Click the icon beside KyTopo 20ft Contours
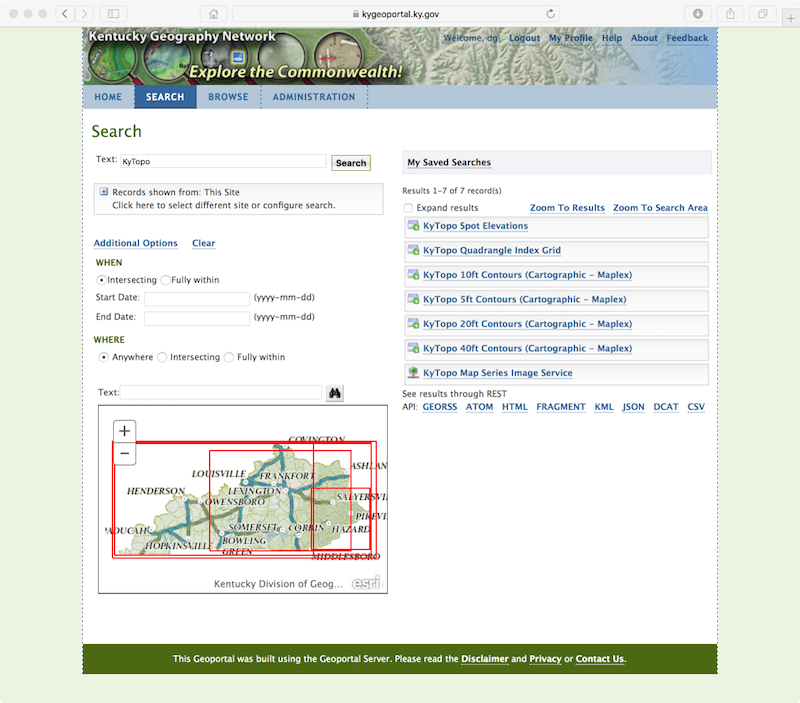This screenshot has height=703, width=800. point(413,323)
